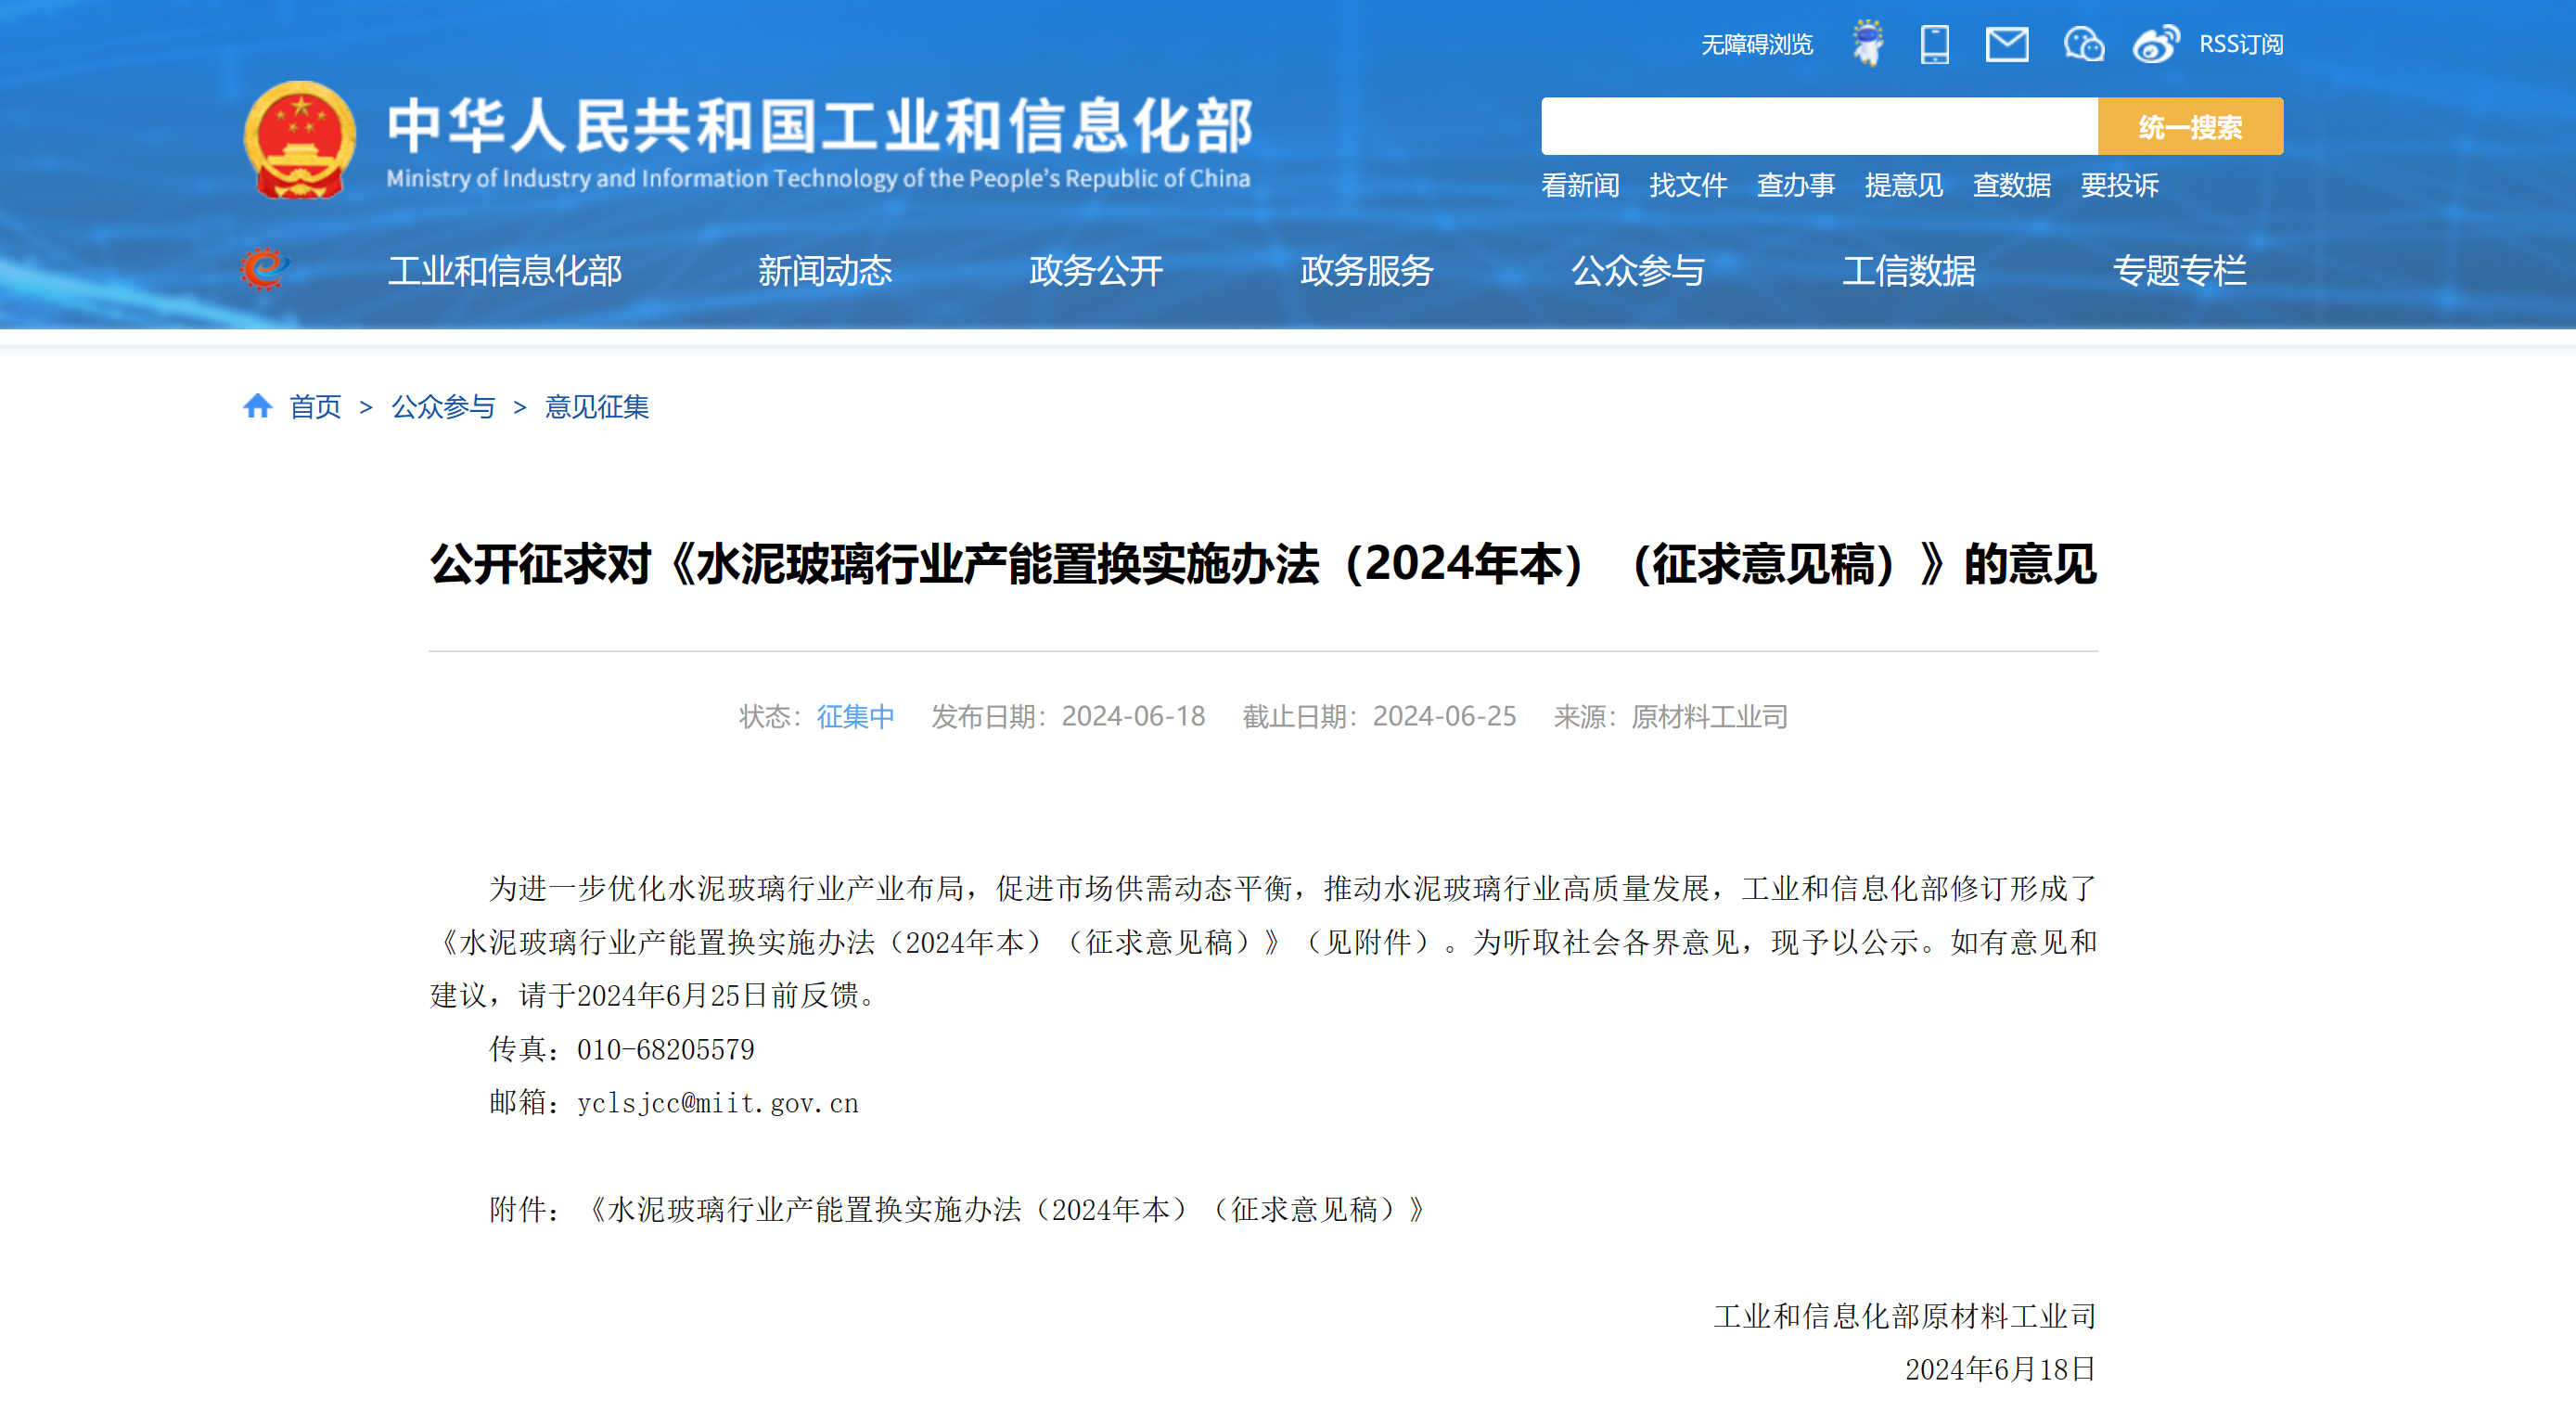Click the home icon in the breadcrumb
2576x1425 pixels.
click(258, 406)
